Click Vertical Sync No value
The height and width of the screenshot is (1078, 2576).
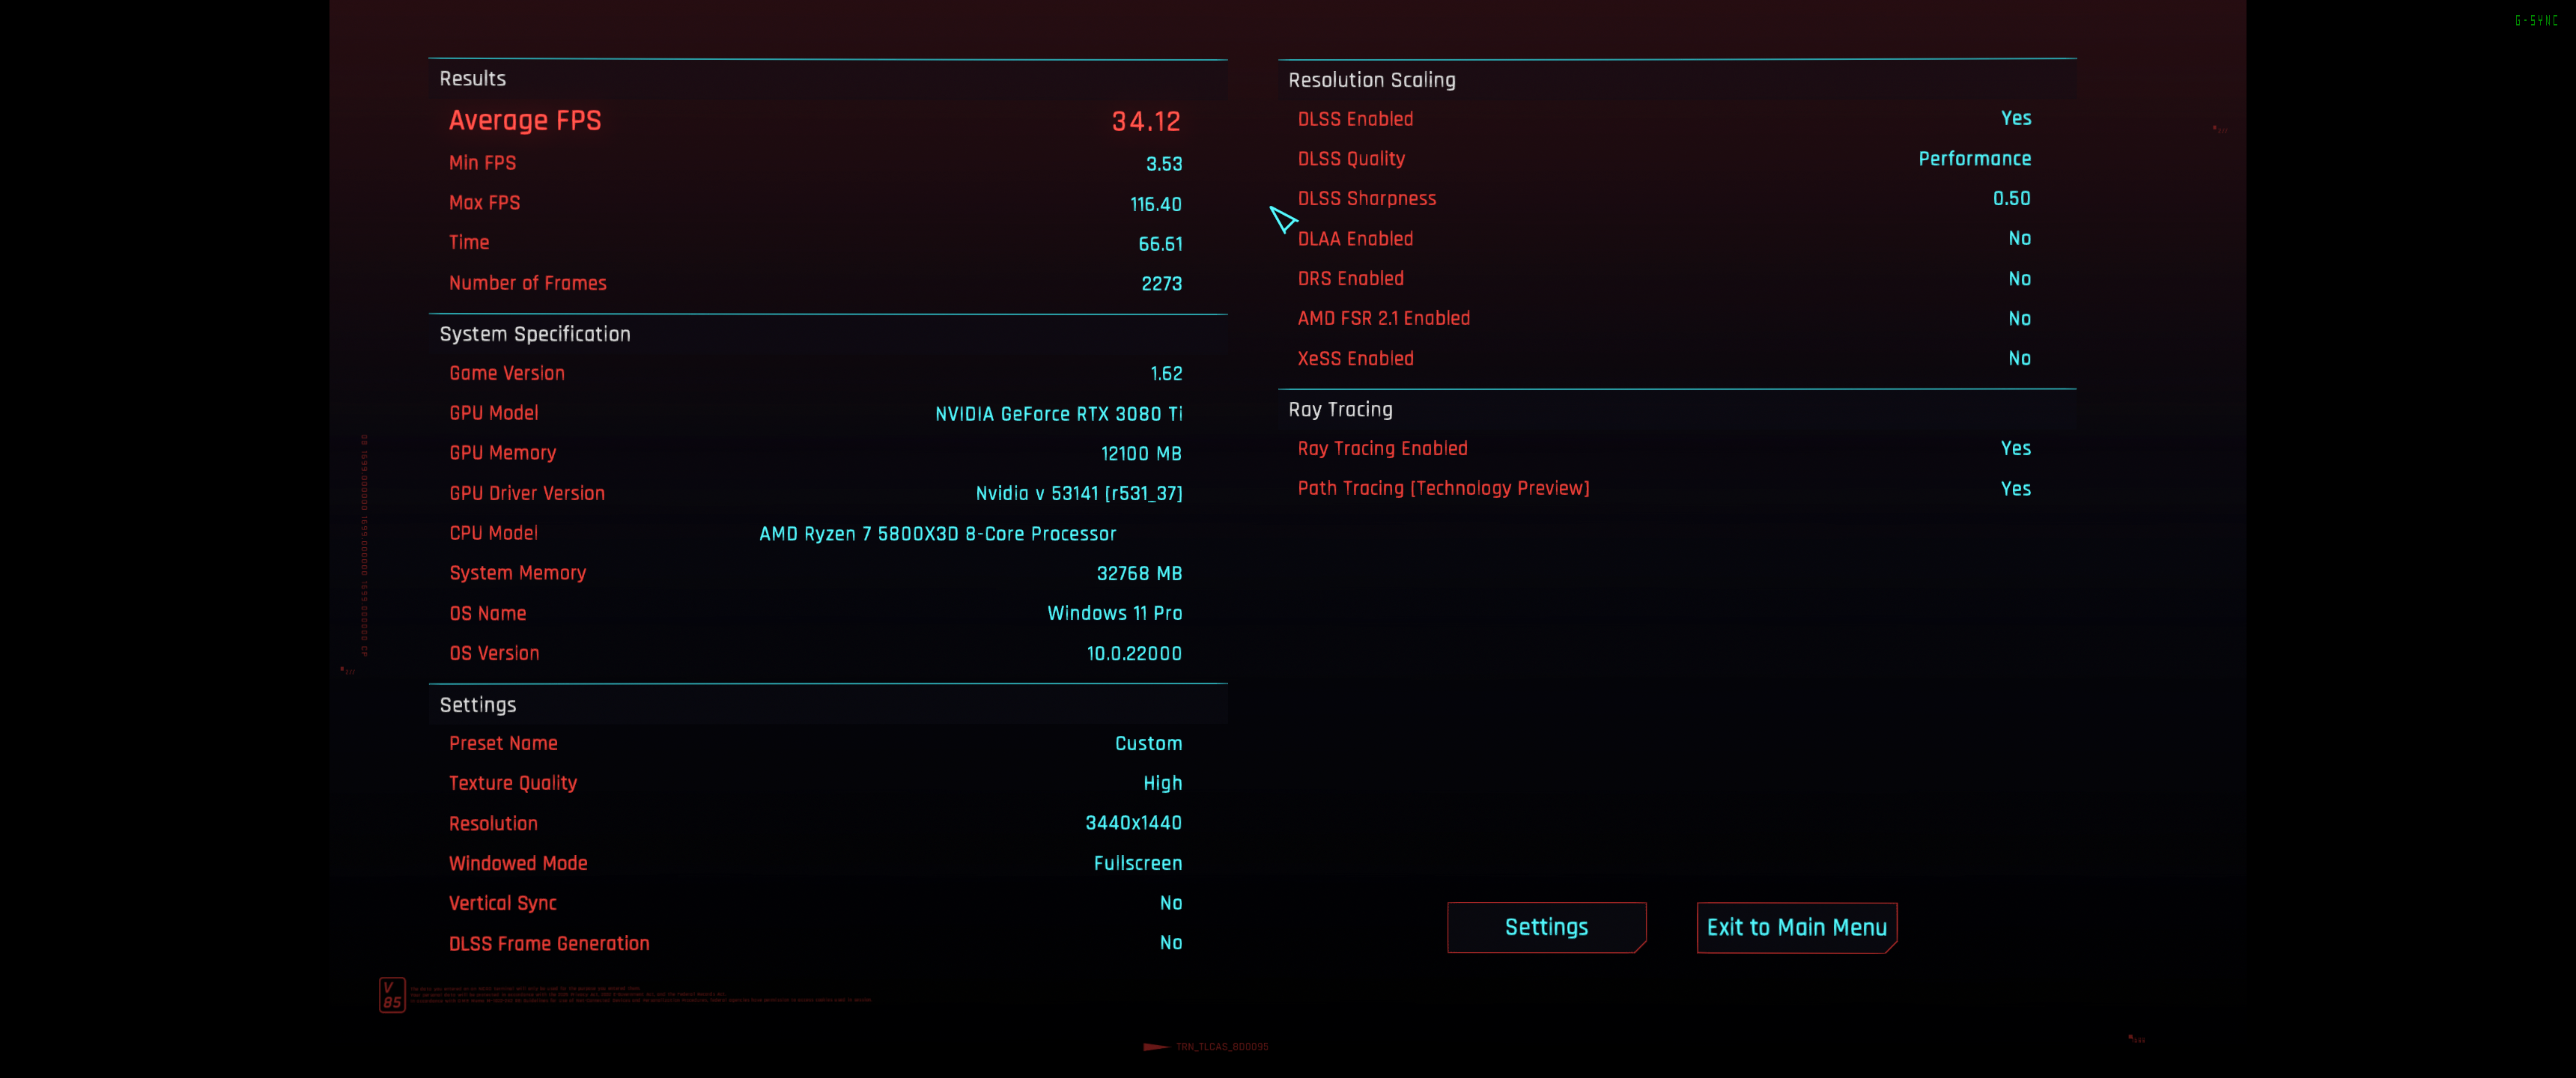[x=1170, y=903]
